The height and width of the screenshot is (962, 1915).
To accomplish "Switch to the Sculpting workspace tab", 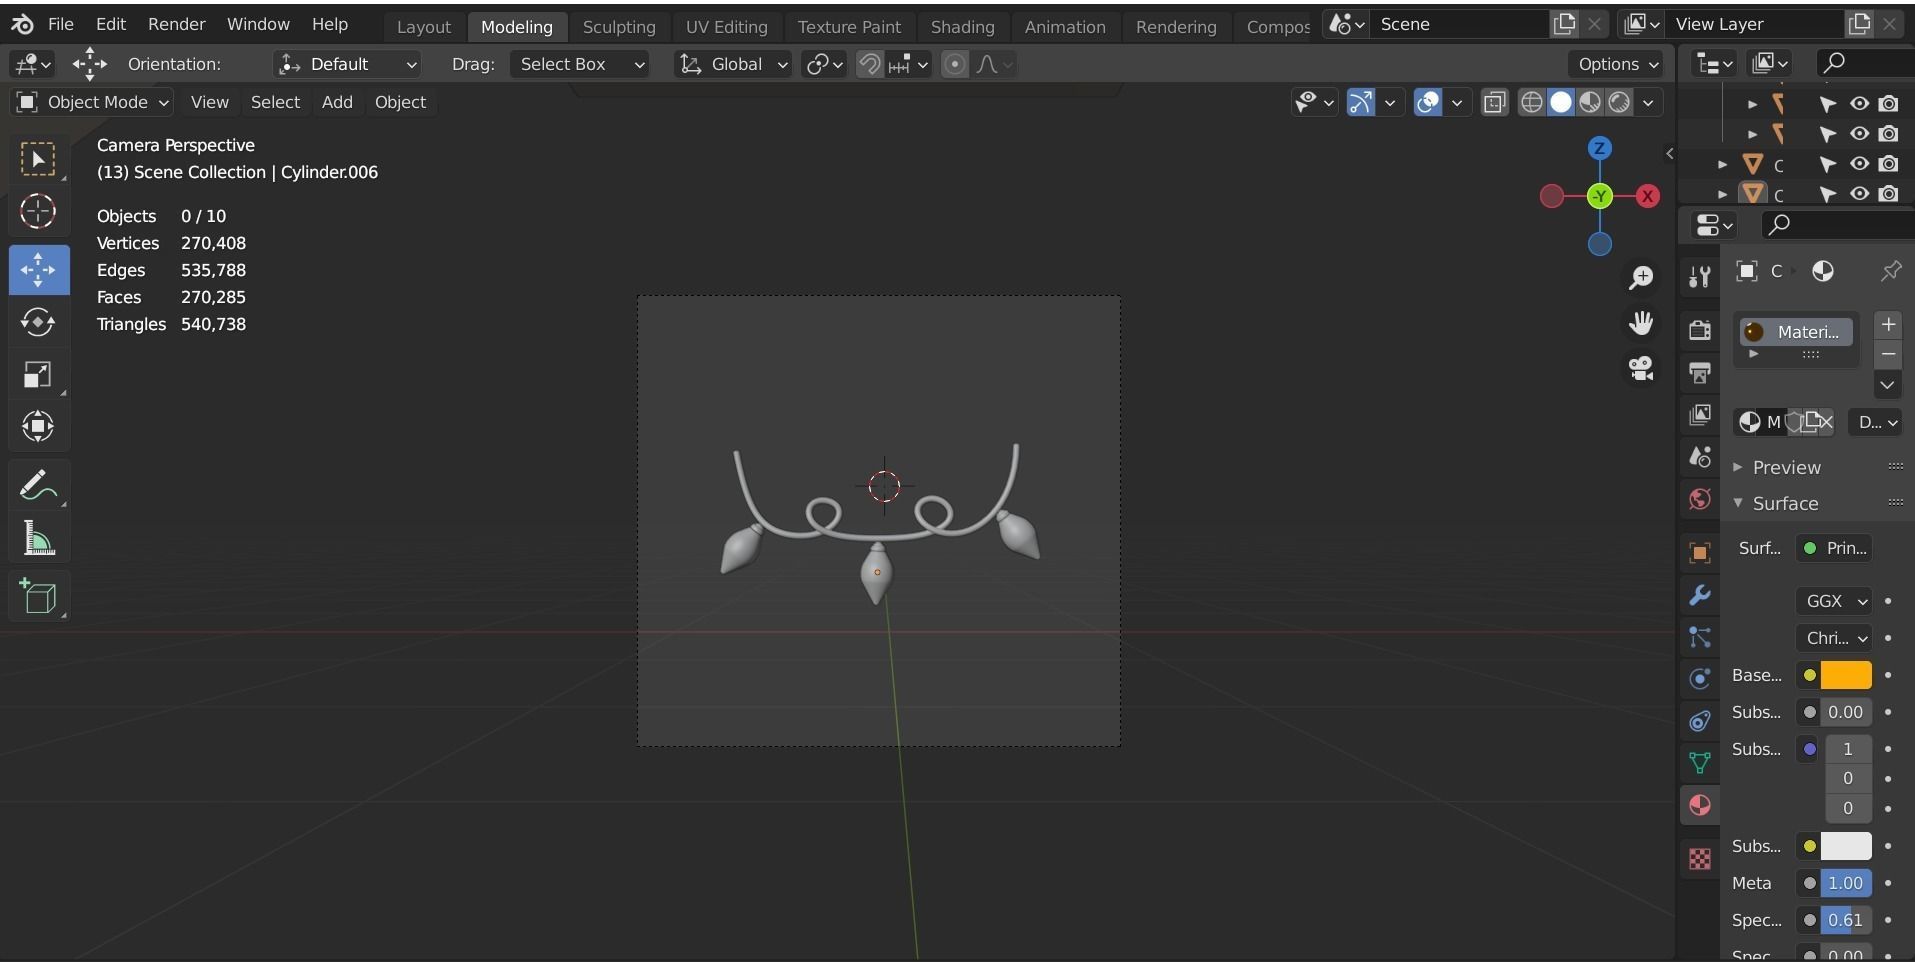I will click(619, 27).
